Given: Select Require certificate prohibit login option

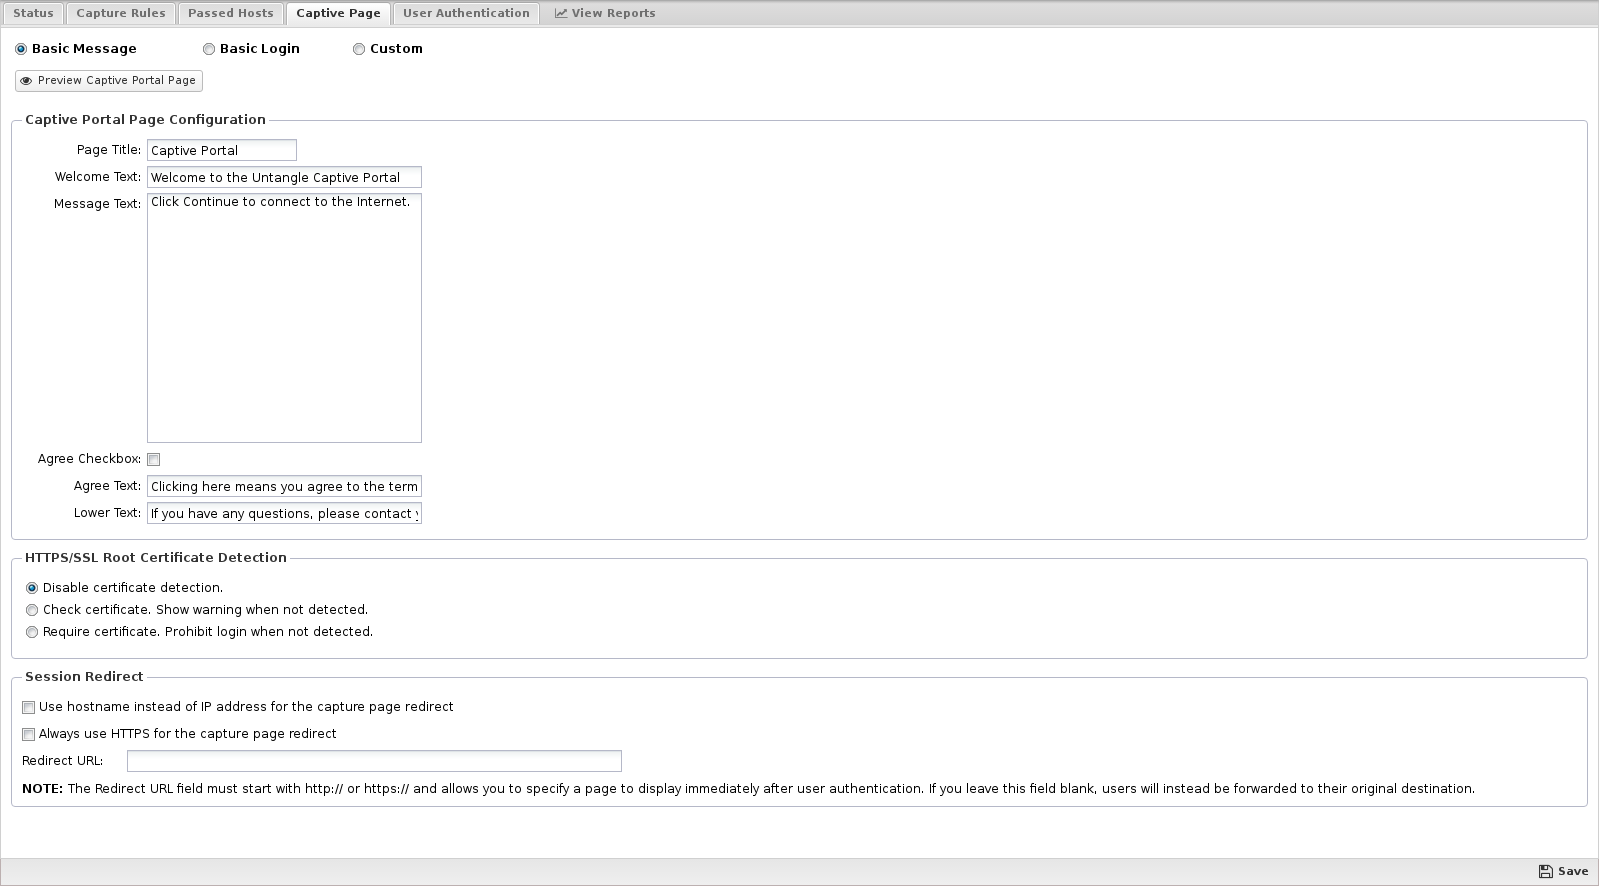Looking at the screenshot, I should (x=32, y=632).
